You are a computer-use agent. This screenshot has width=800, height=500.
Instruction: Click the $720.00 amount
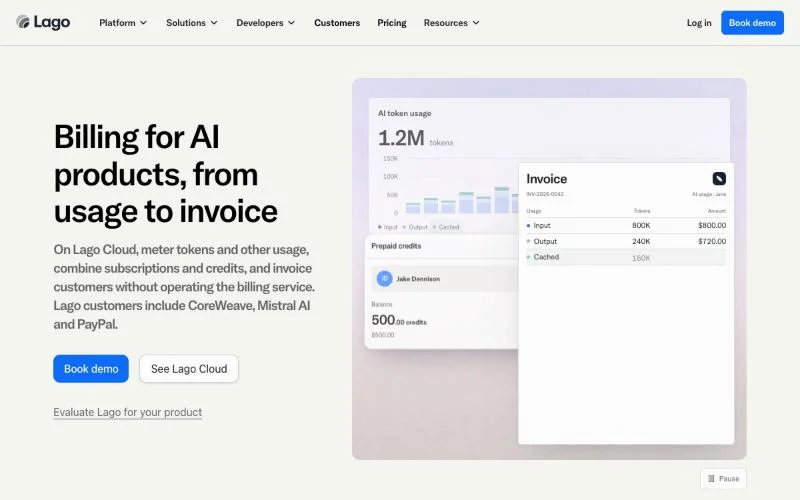tap(712, 241)
